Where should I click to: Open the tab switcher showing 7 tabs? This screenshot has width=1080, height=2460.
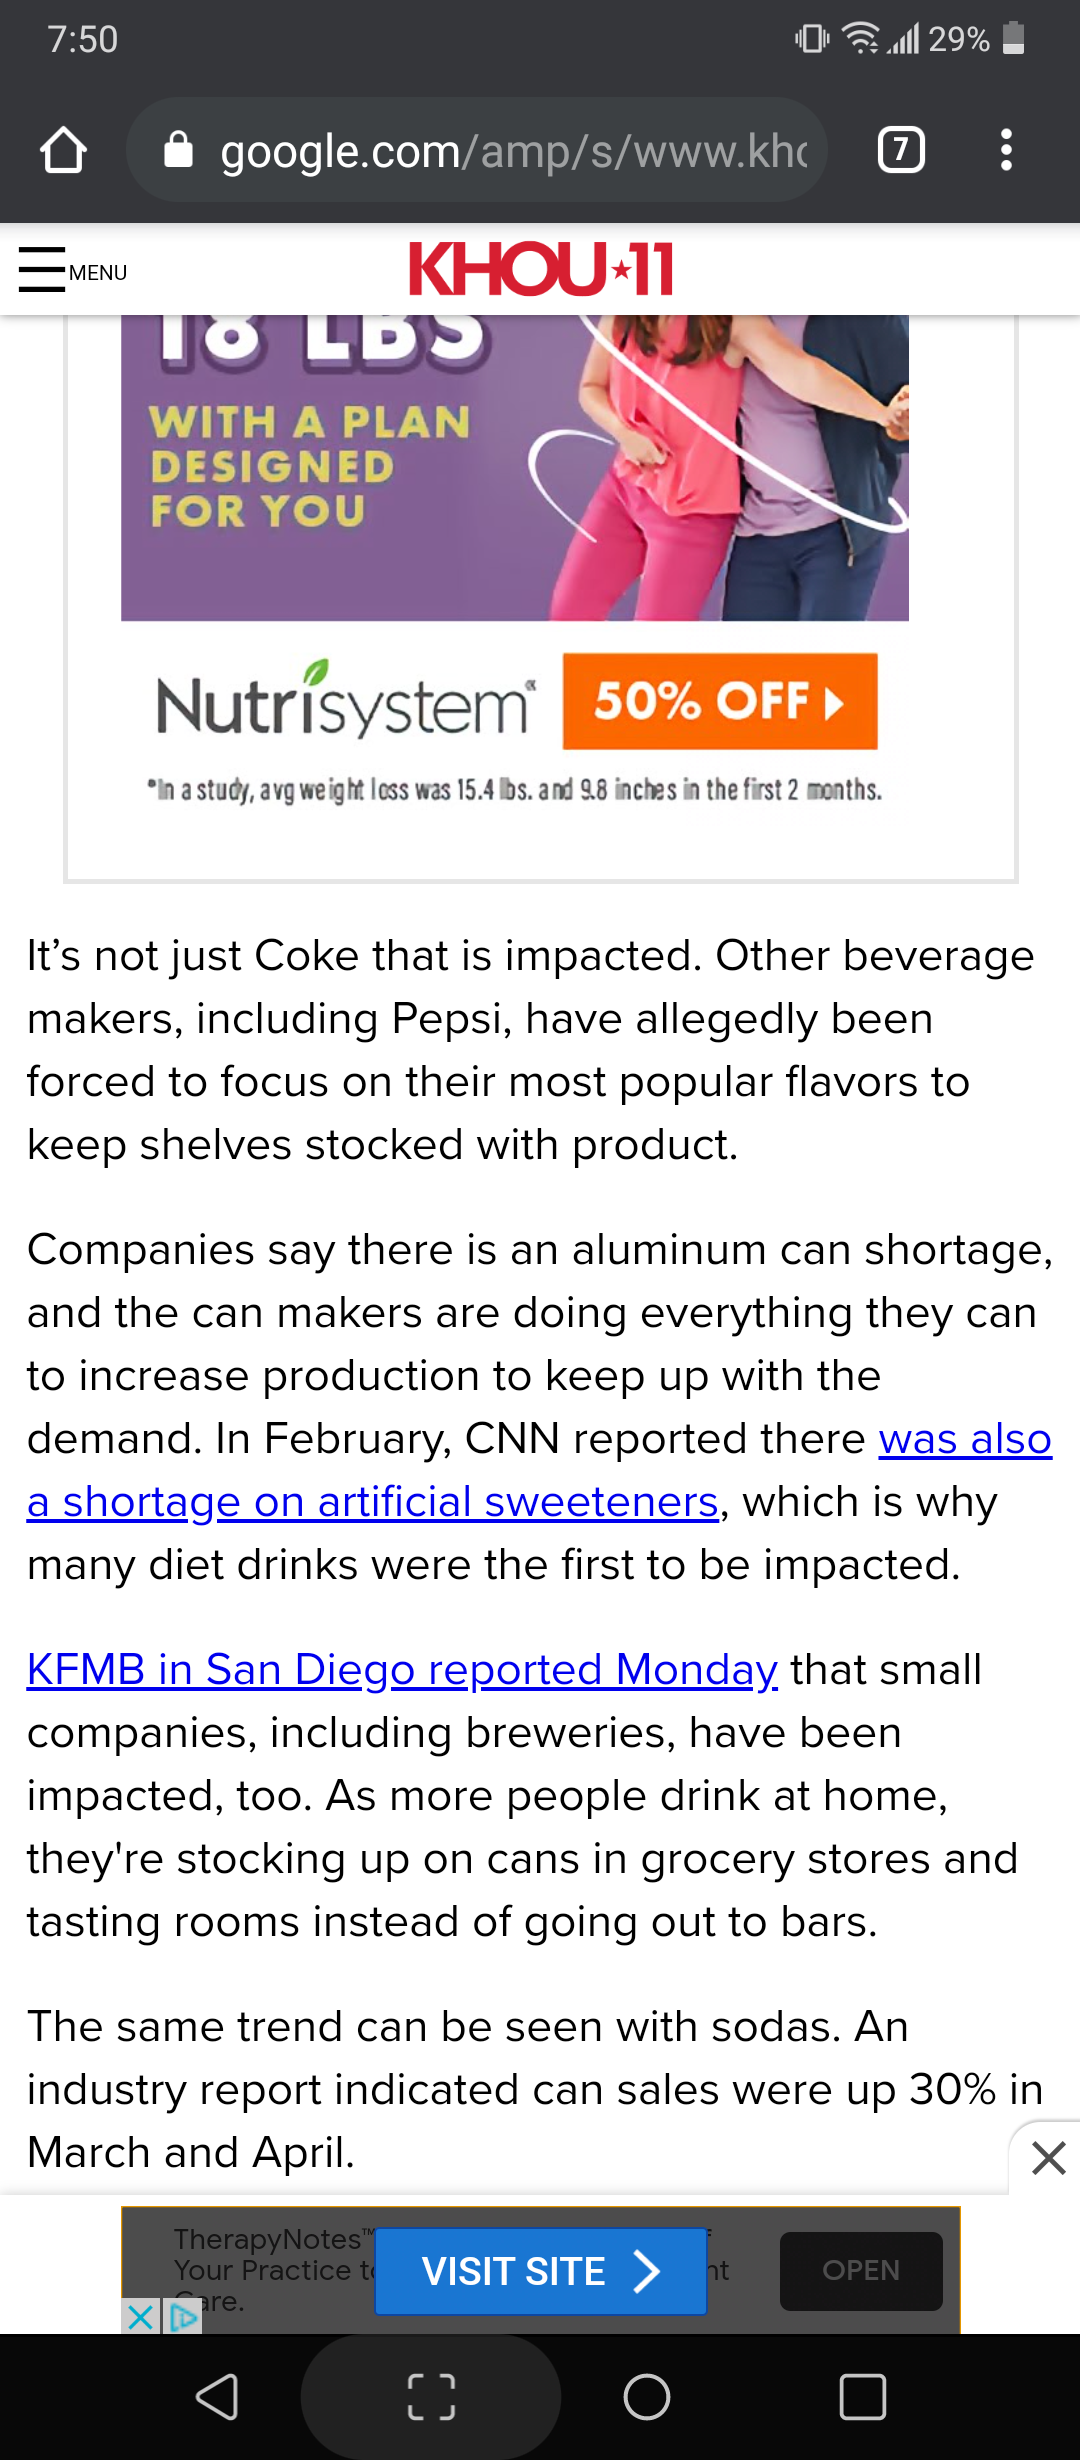tap(900, 151)
